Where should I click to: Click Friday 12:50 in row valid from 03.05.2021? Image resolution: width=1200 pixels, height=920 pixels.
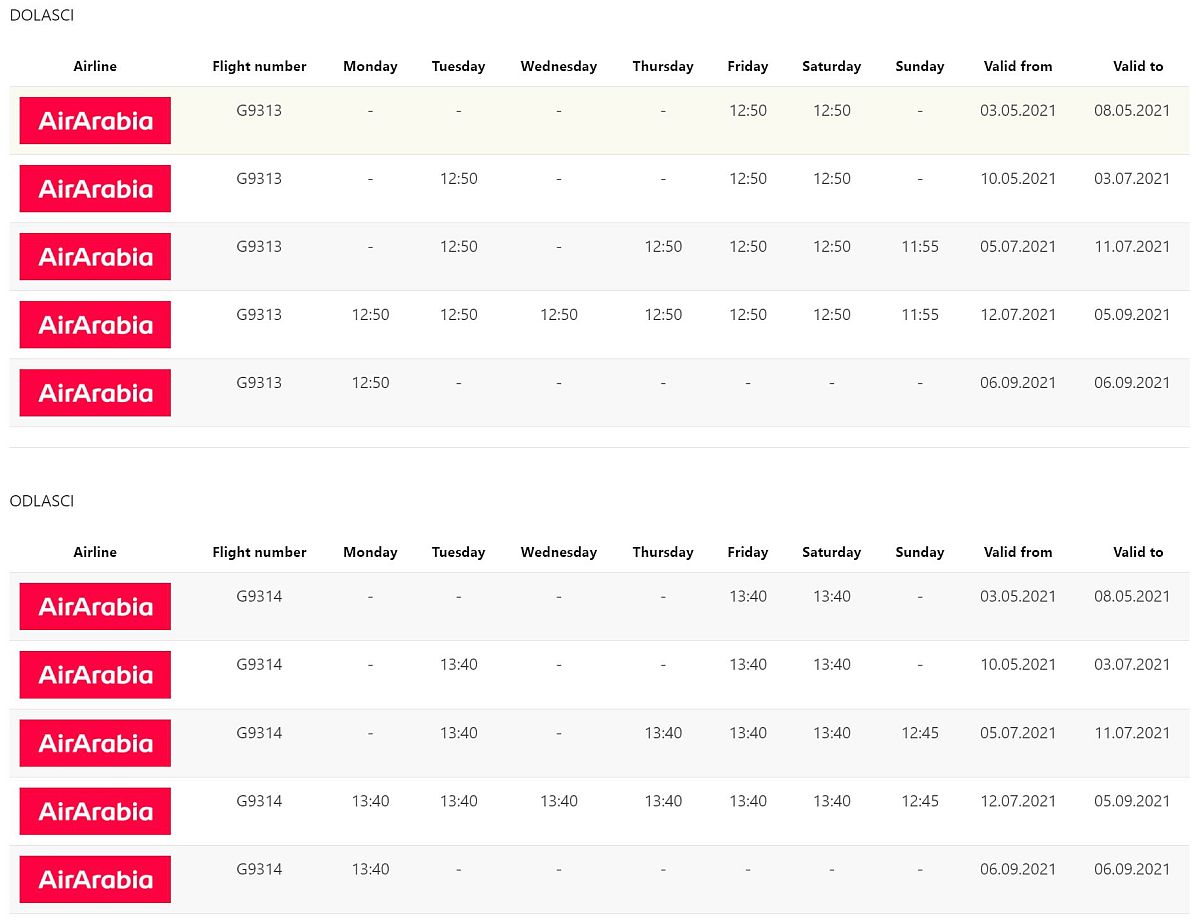(748, 110)
